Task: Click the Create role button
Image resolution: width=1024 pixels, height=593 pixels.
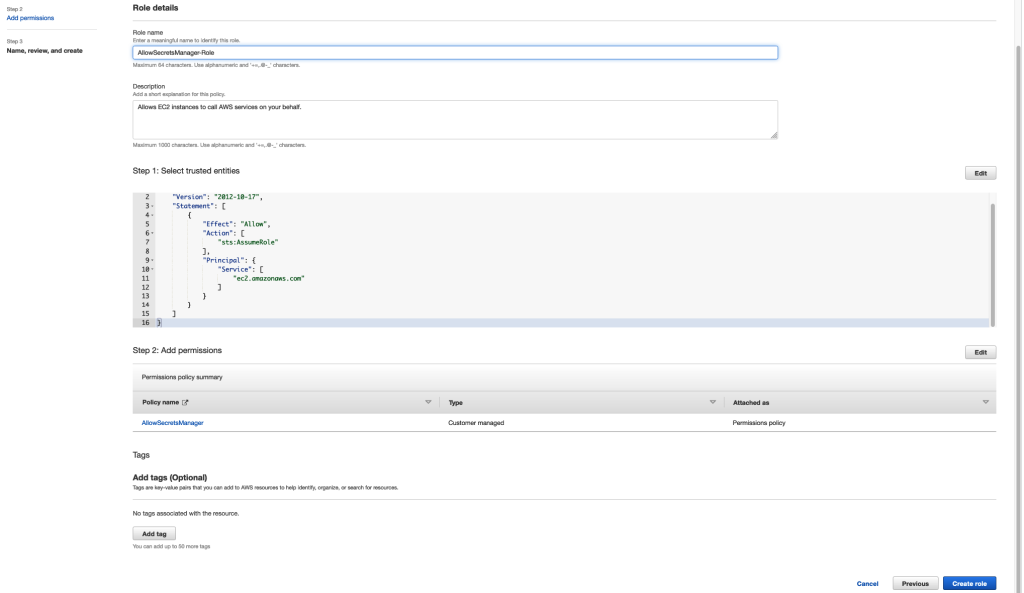Action: pos(968,583)
